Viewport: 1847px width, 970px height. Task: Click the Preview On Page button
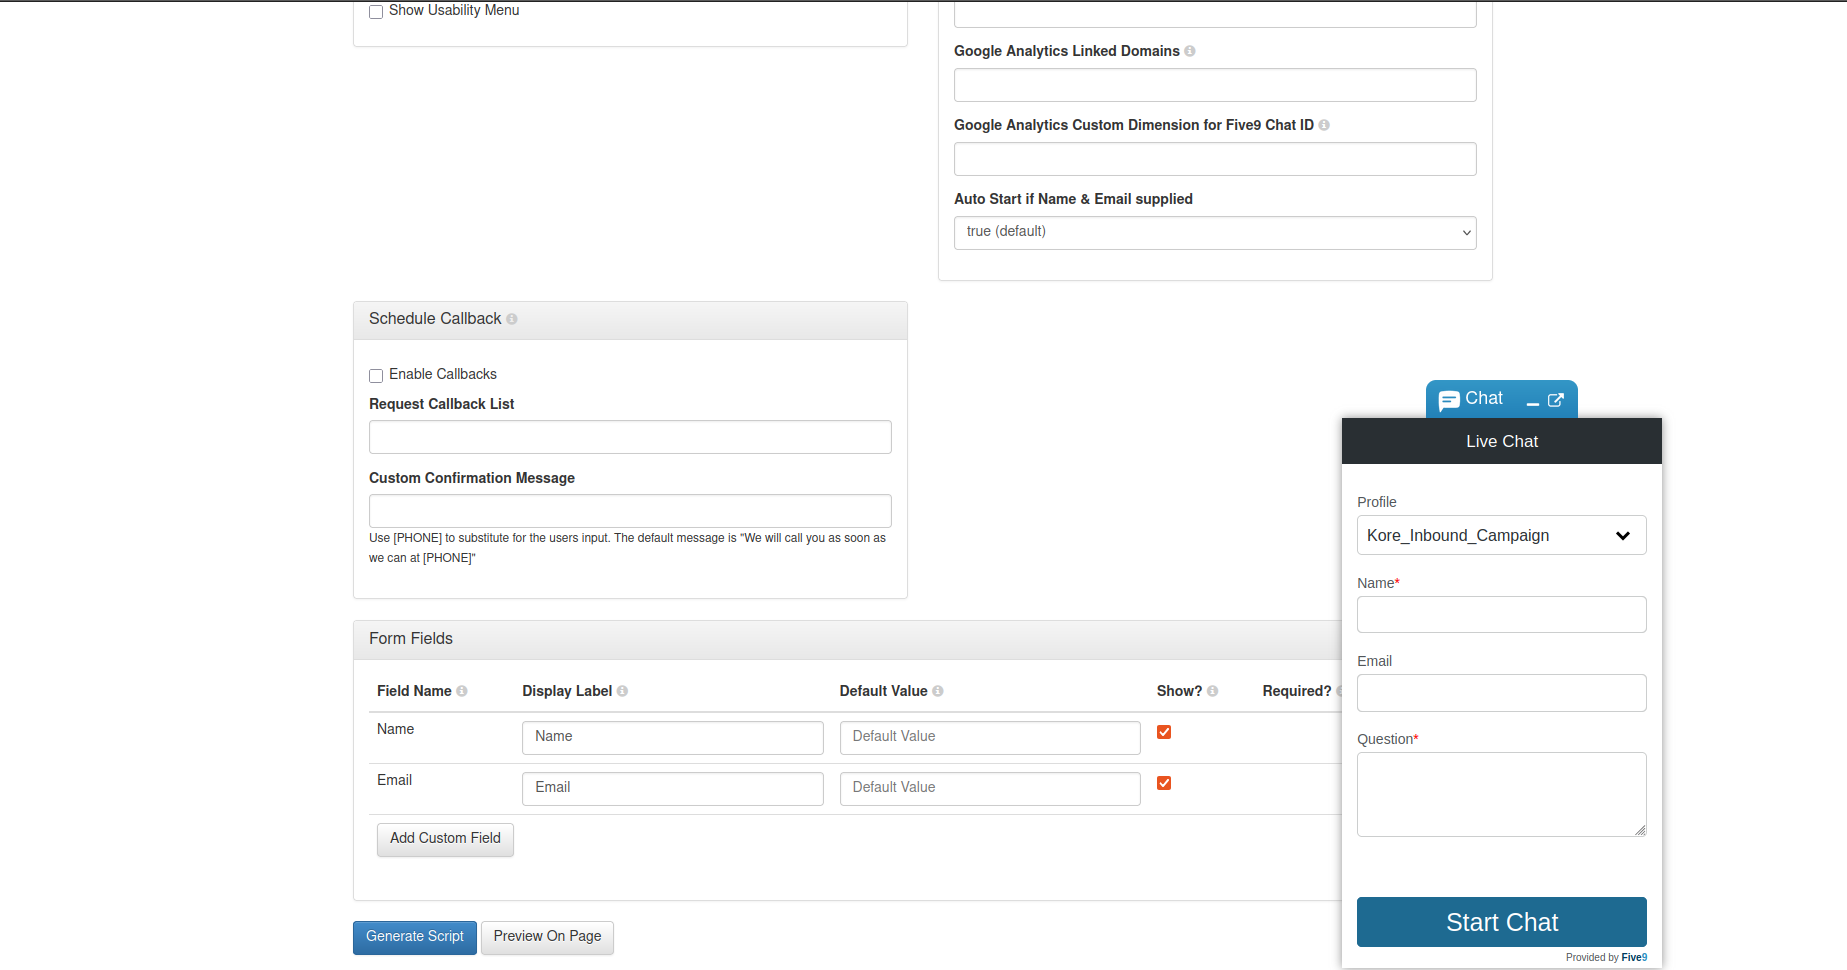point(547,938)
